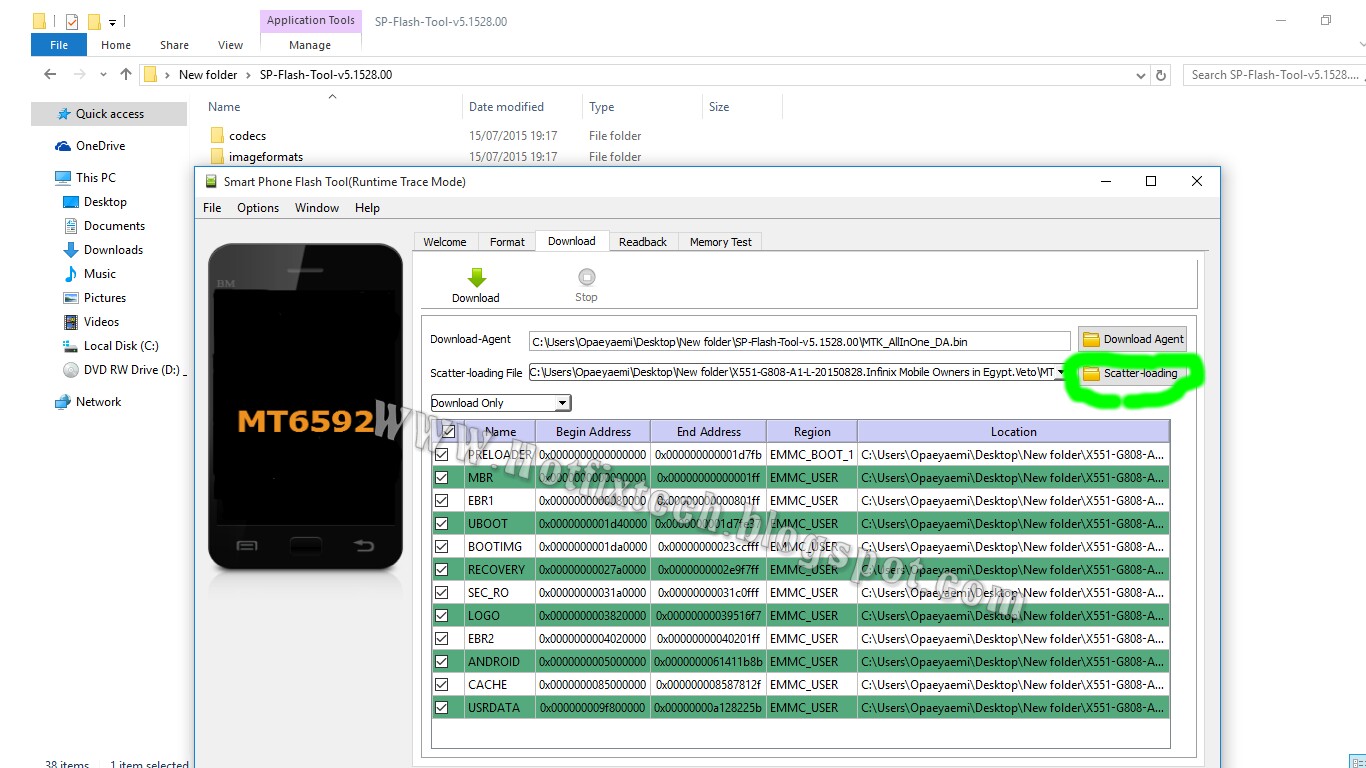
Task: Open the Explorer Share ribbon tab
Action: coord(174,45)
